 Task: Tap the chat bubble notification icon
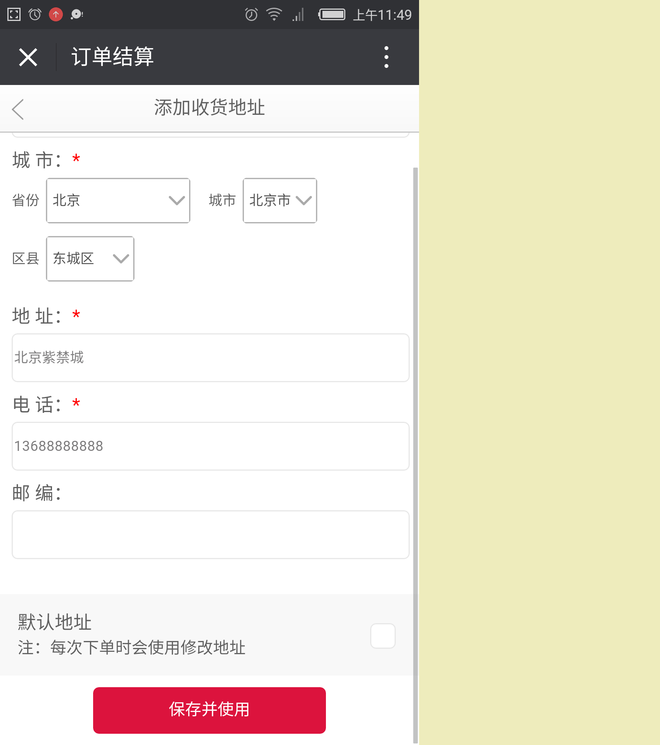coord(77,15)
